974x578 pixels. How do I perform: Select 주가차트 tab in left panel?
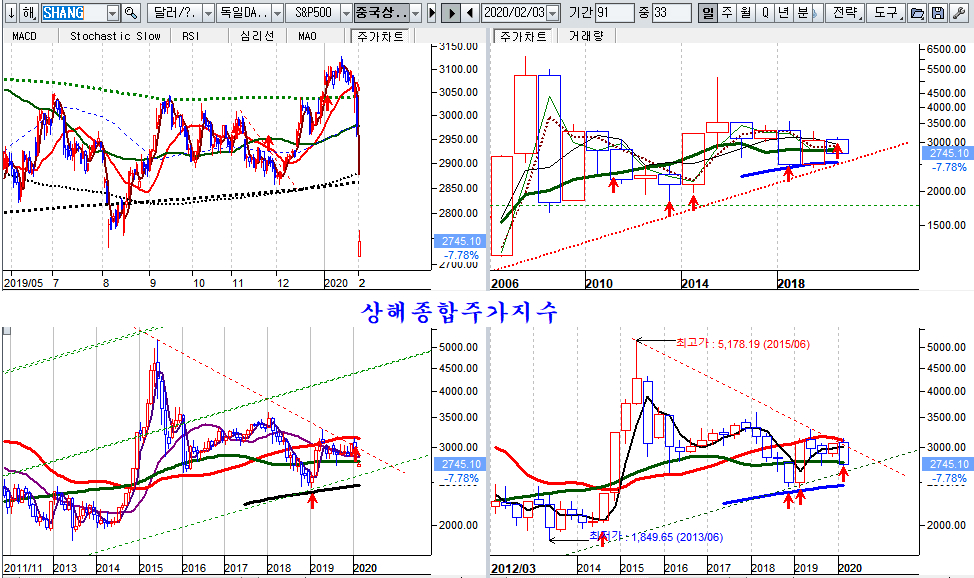pyautogui.click(x=380, y=36)
